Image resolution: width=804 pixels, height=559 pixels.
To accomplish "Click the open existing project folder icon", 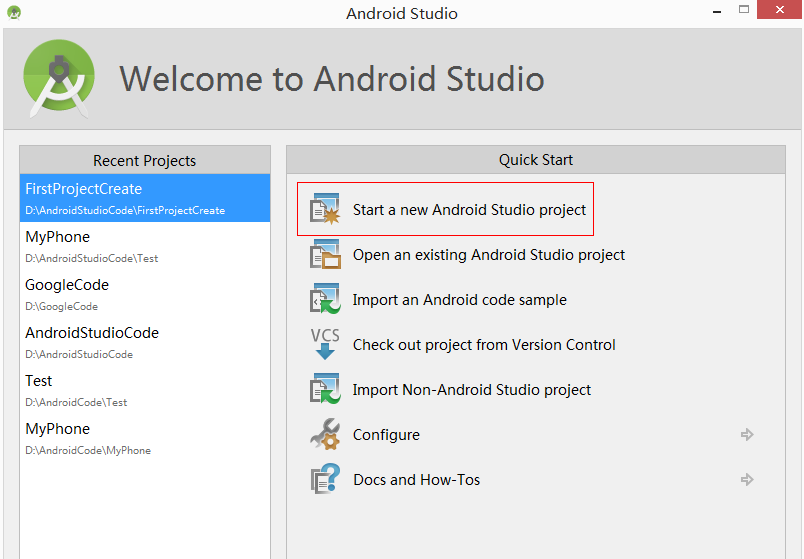I will 325,254.
